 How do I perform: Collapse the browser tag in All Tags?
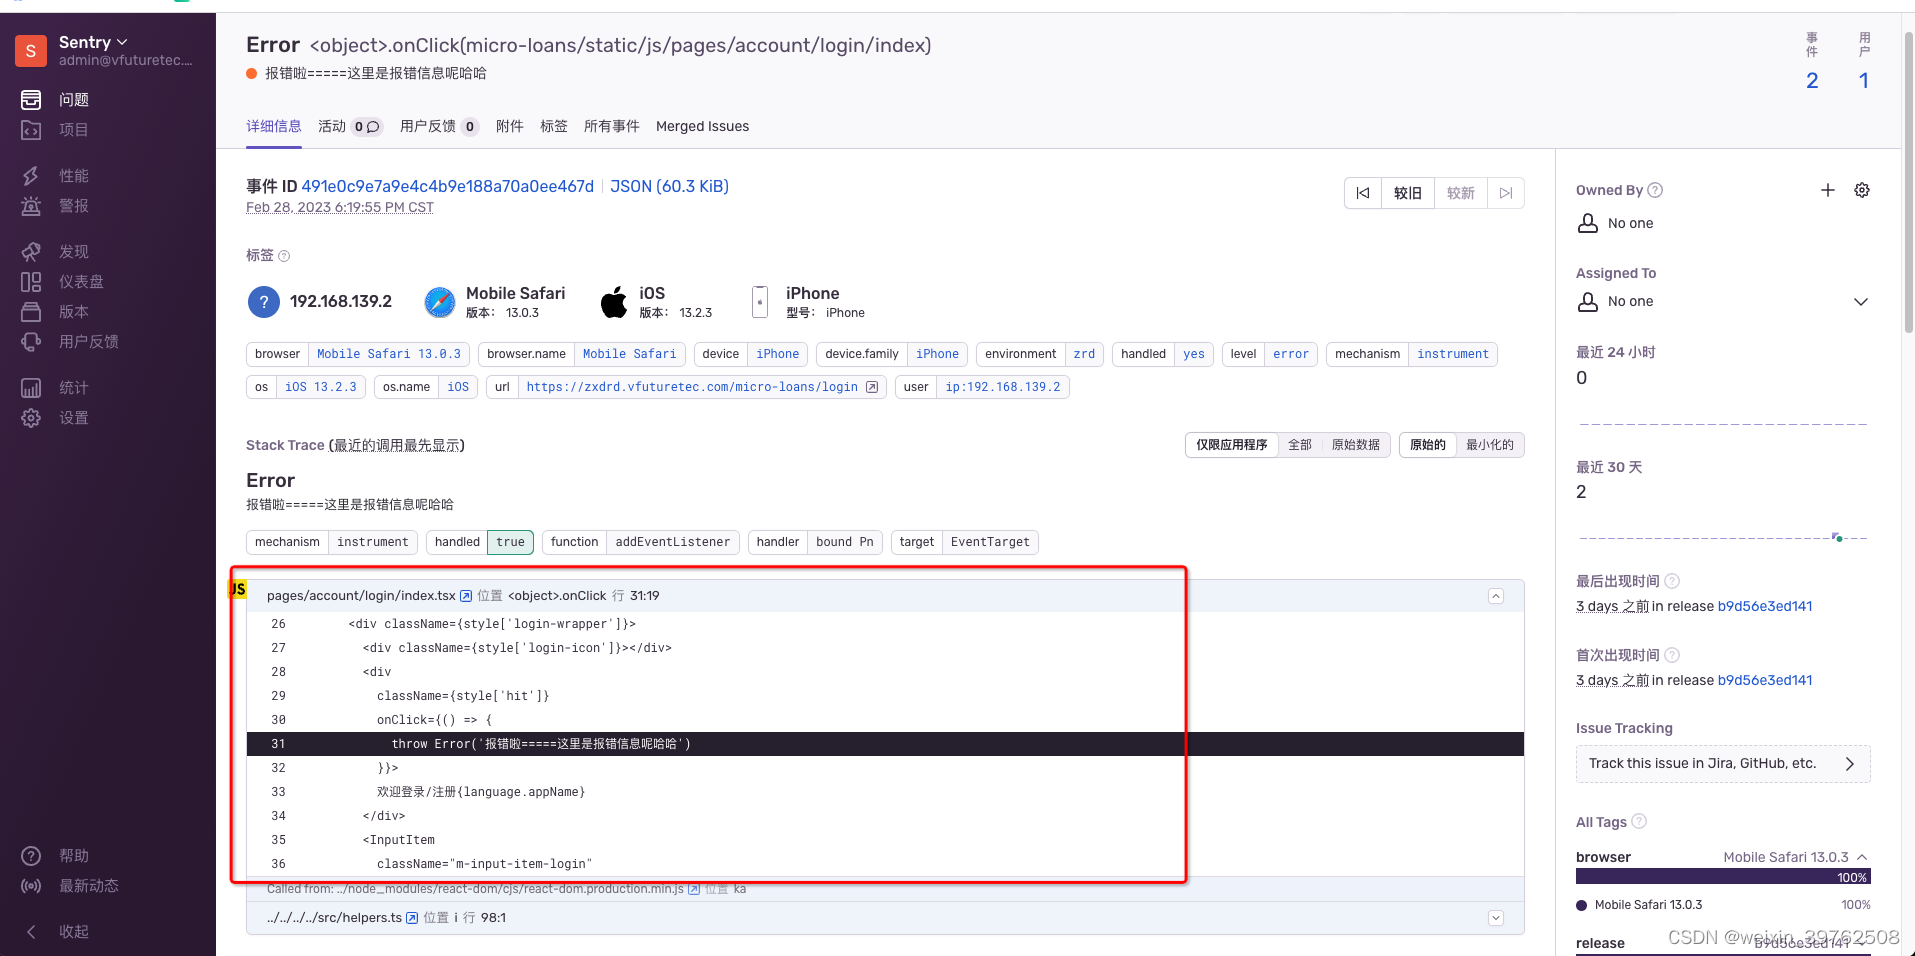[1864, 857]
